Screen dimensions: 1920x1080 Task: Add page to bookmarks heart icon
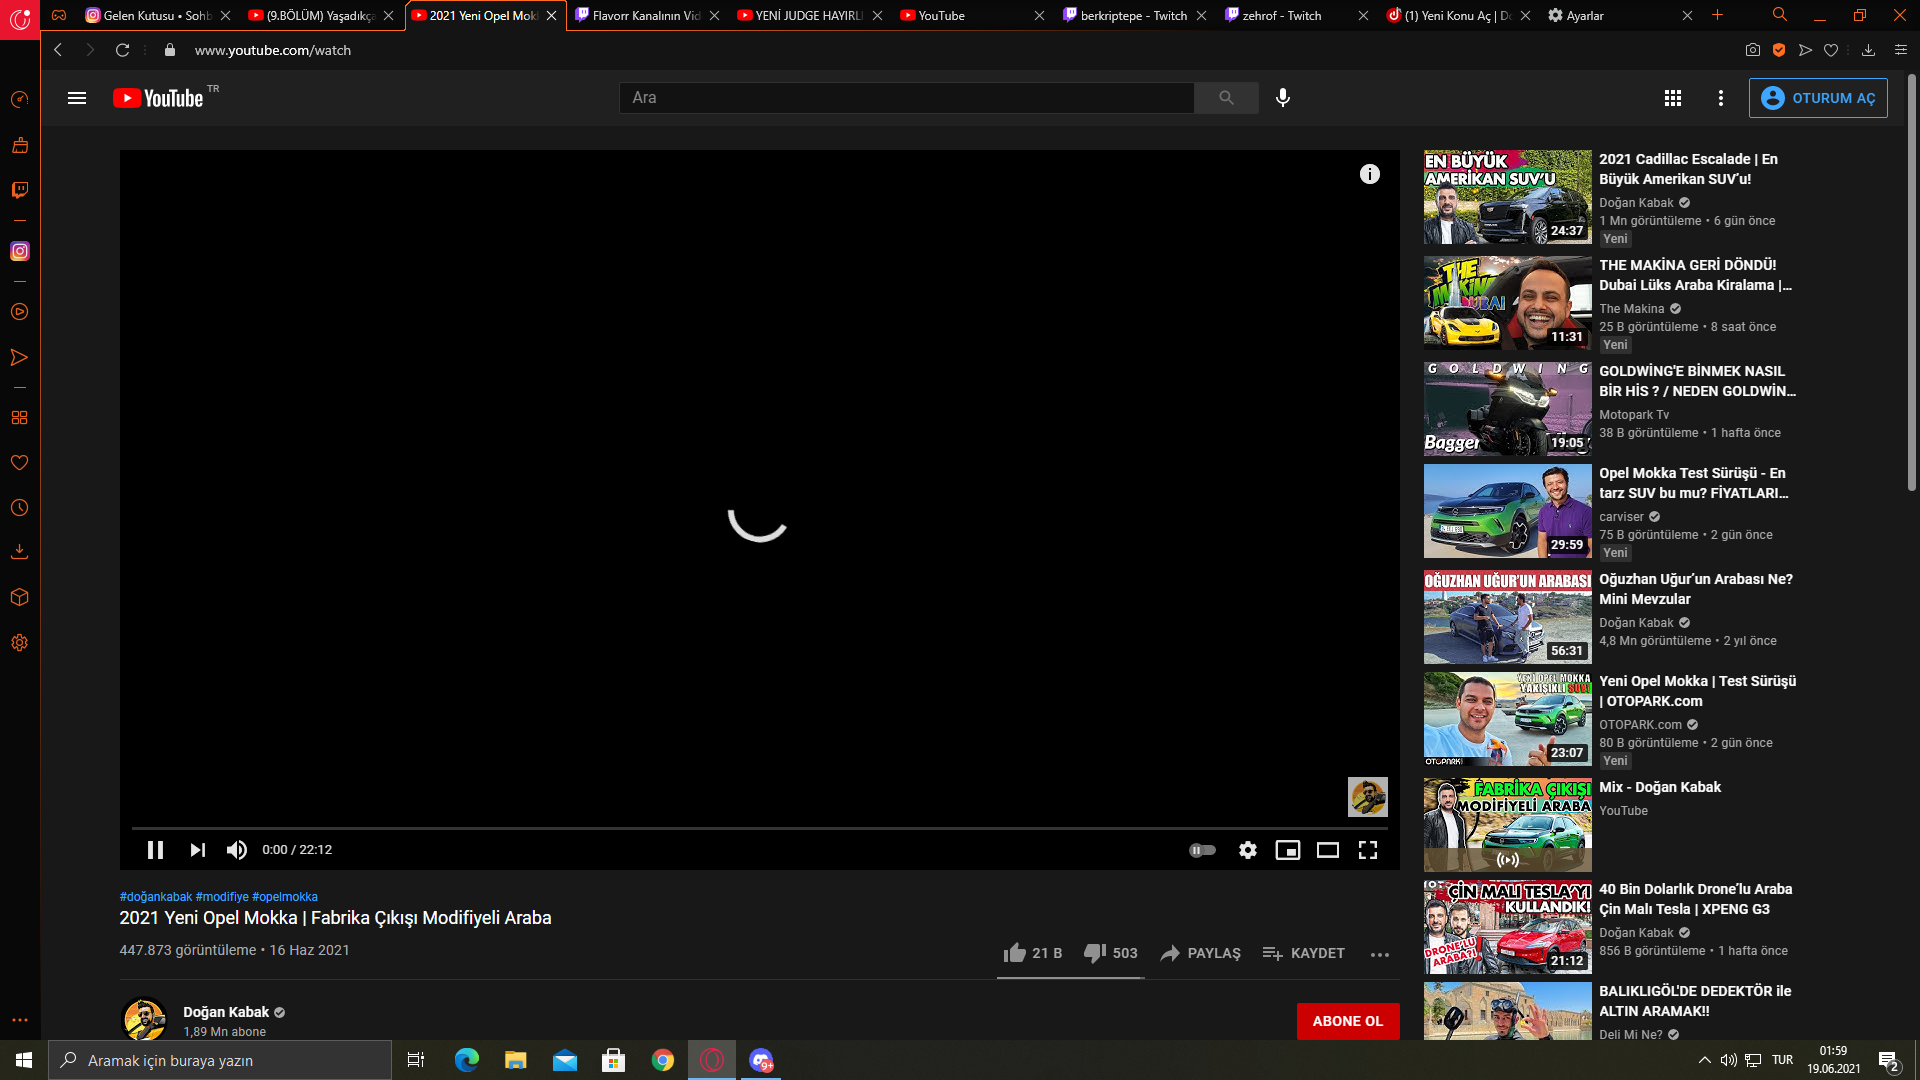click(x=1831, y=50)
